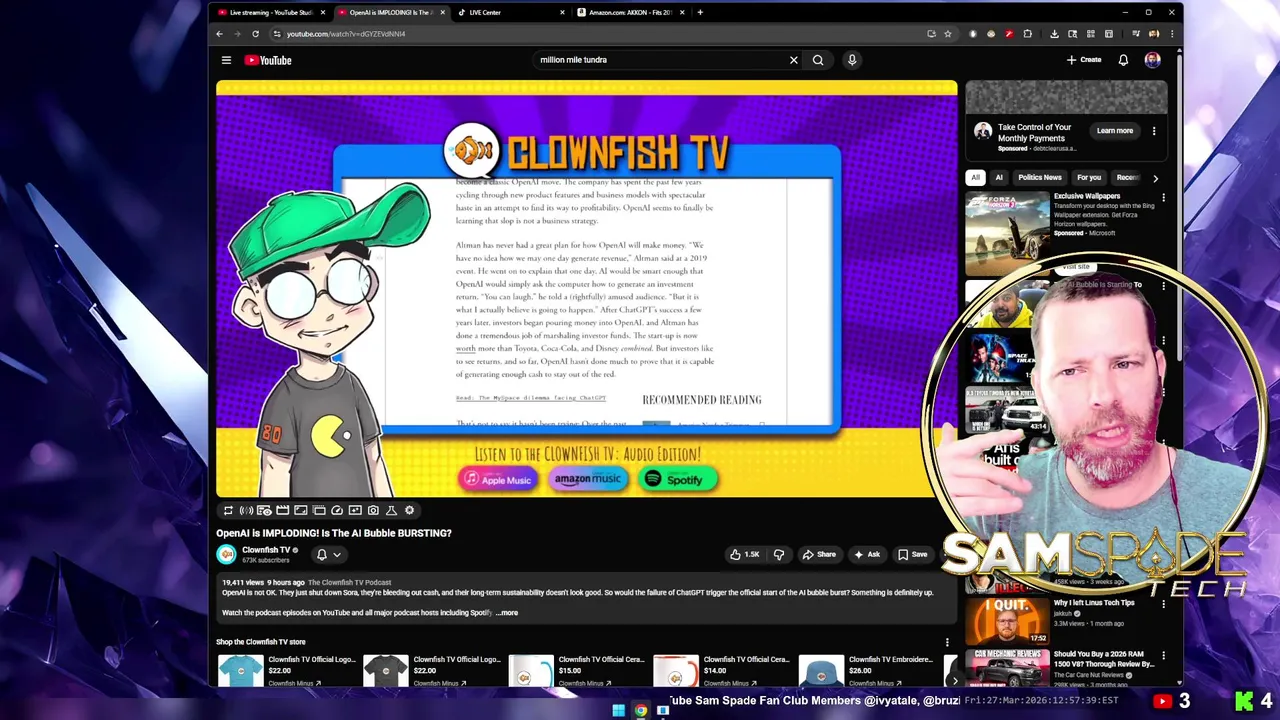
Task: Advance the store shelf with next arrow
Action: [x=954, y=681]
